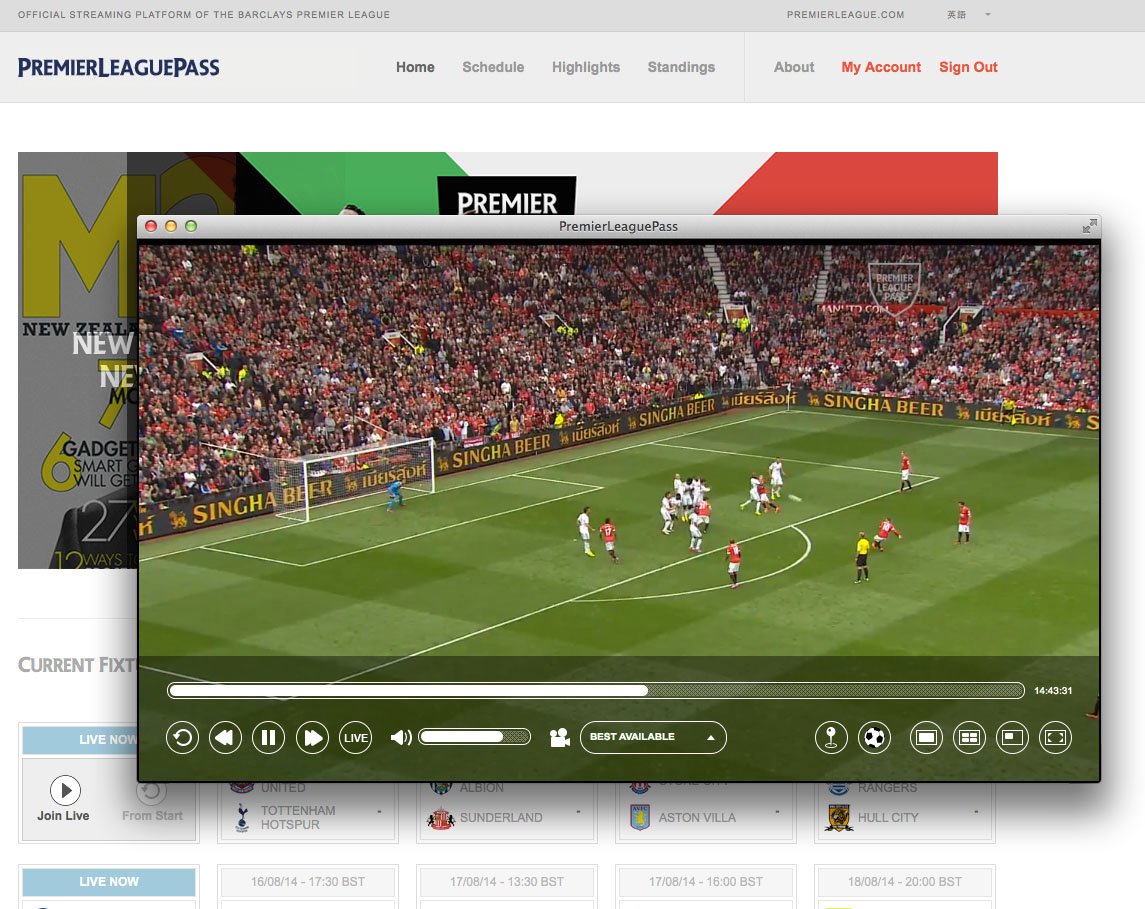Select picture-in-picture layout icon

tap(1012, 737)
